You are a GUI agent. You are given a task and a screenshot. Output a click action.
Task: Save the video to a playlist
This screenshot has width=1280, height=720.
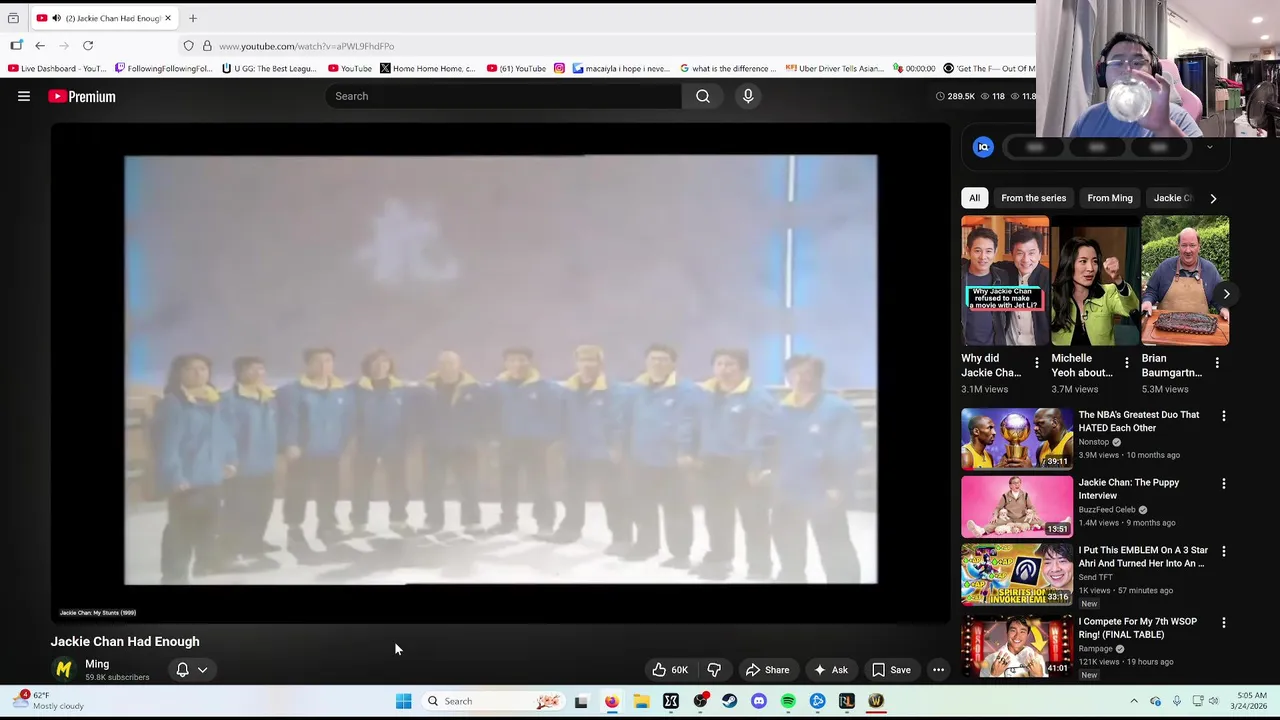pyautogui.click(x=890, y=670)
